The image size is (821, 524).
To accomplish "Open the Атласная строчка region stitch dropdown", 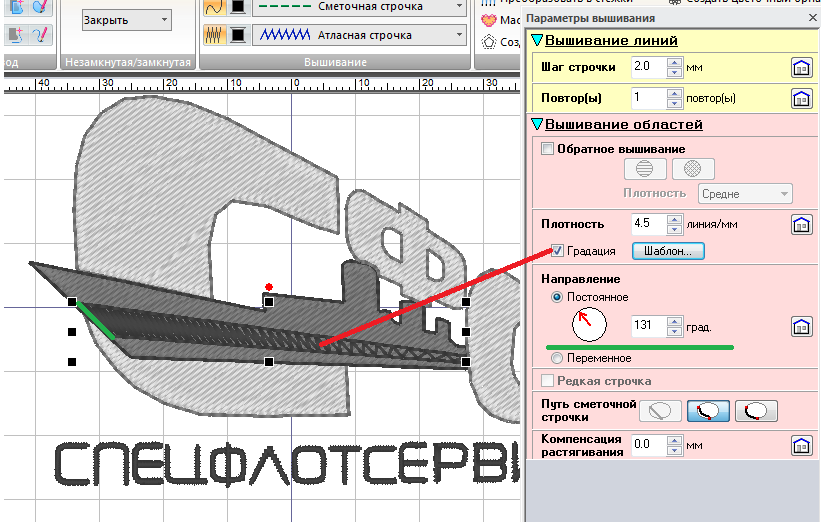I will (x=359, y=35).
